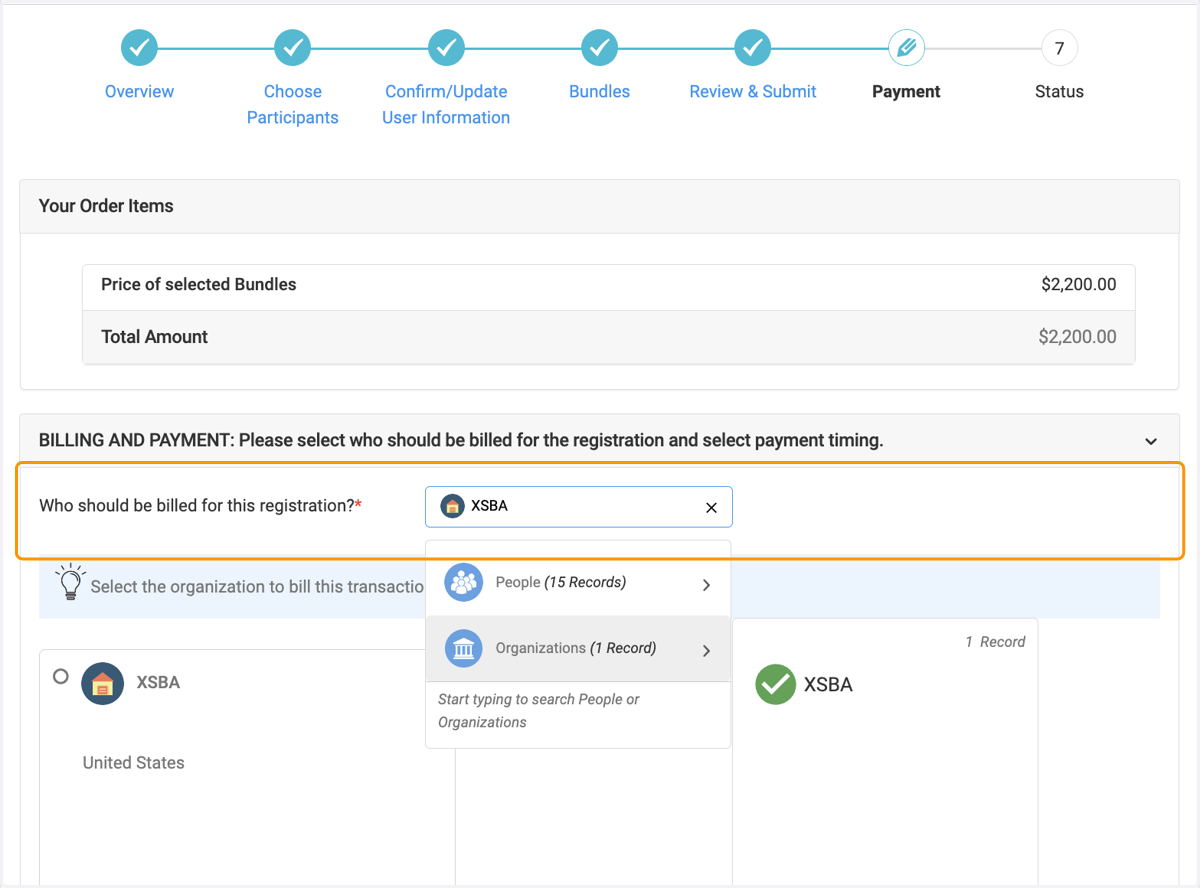
Task: Clear the XSBA selection with the X
Action: tap(711, 507)
